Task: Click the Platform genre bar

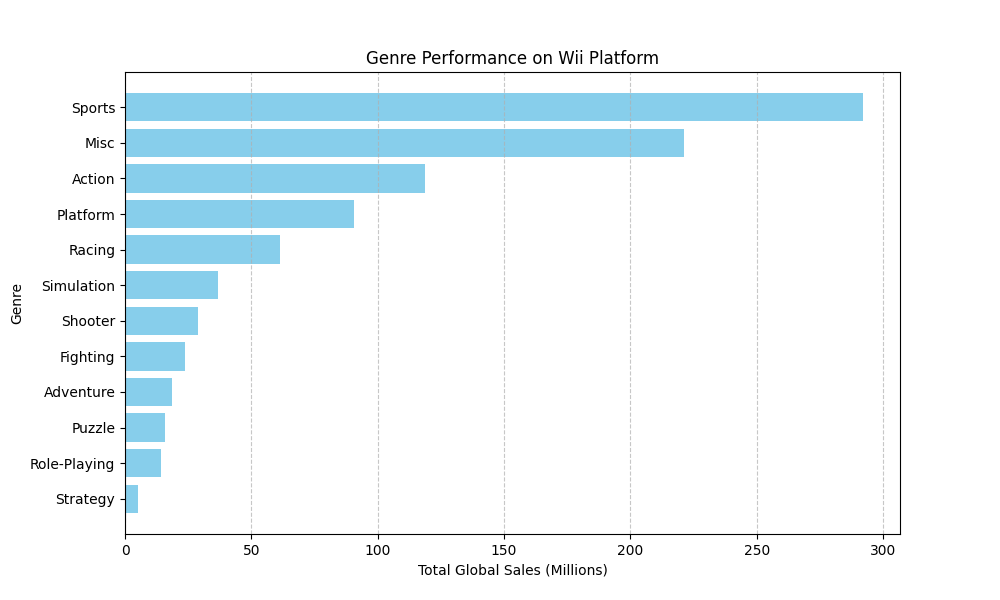Action: pyautogui.click(x=239, y=214)
